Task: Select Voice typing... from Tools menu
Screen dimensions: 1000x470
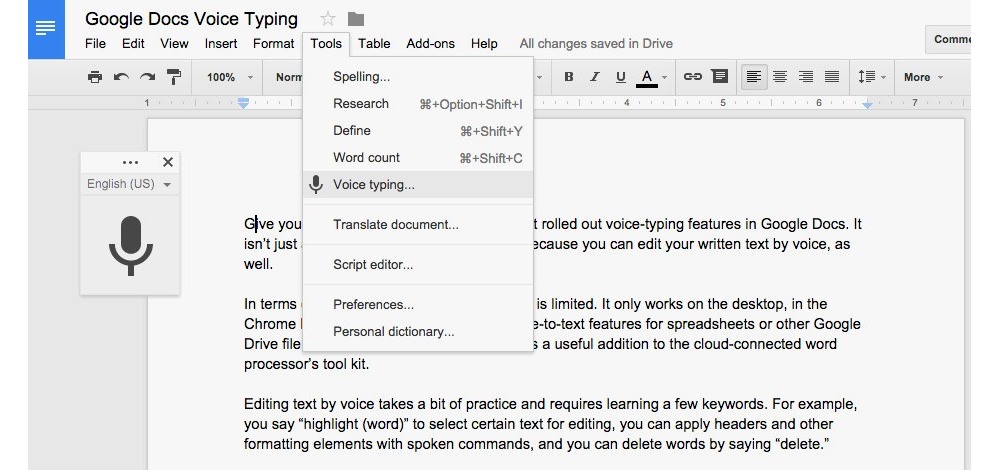Action: click(x=373, y=184)
